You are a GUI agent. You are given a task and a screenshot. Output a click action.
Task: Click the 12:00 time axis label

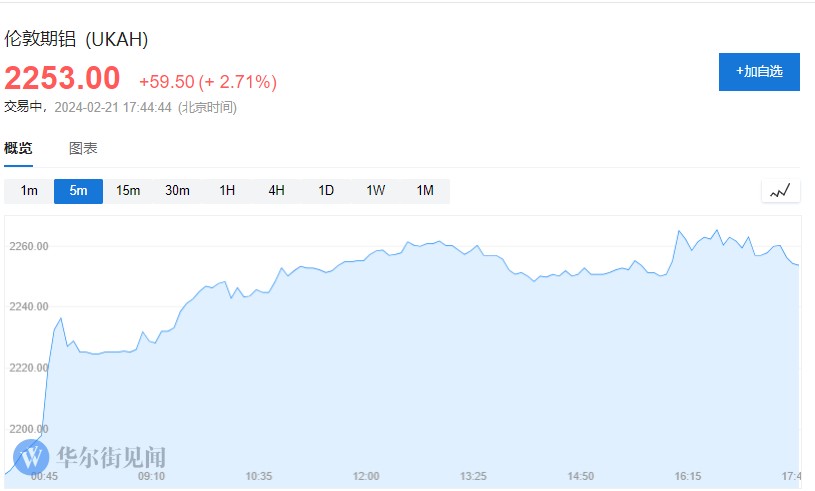(x=366, y=476)
